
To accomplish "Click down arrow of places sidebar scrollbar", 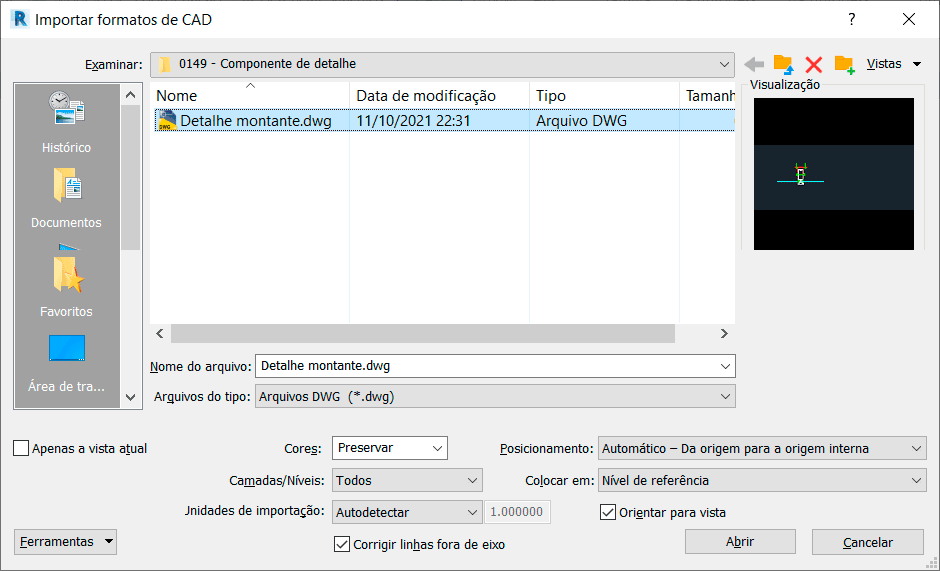I will tap(131, 397).
